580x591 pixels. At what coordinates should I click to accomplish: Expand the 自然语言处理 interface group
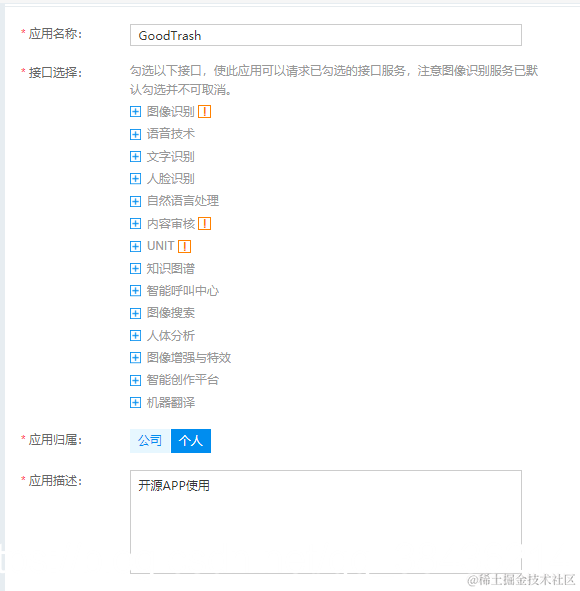[135, 201]
